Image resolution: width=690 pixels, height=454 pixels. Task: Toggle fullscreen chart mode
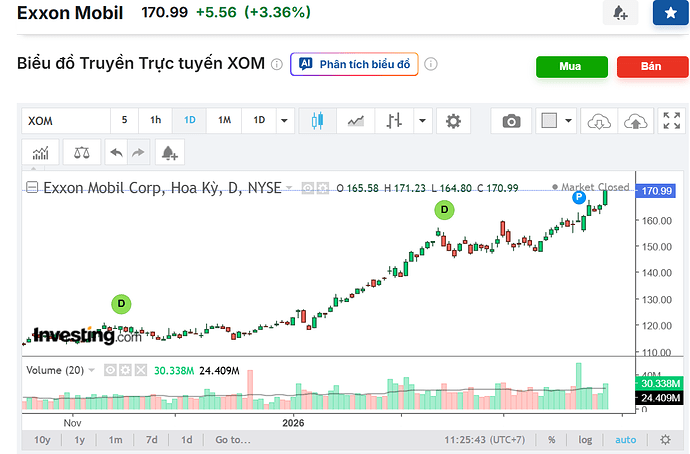(x=672, y=121)
